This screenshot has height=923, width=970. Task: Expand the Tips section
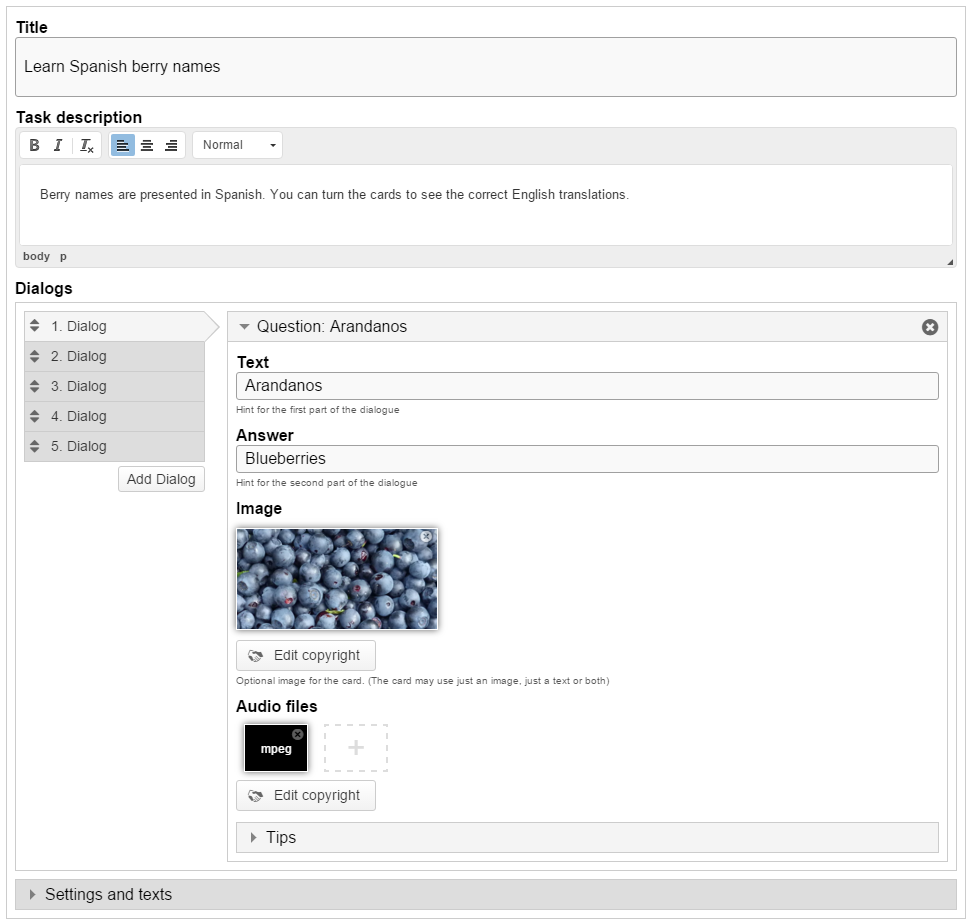point(587,838)
